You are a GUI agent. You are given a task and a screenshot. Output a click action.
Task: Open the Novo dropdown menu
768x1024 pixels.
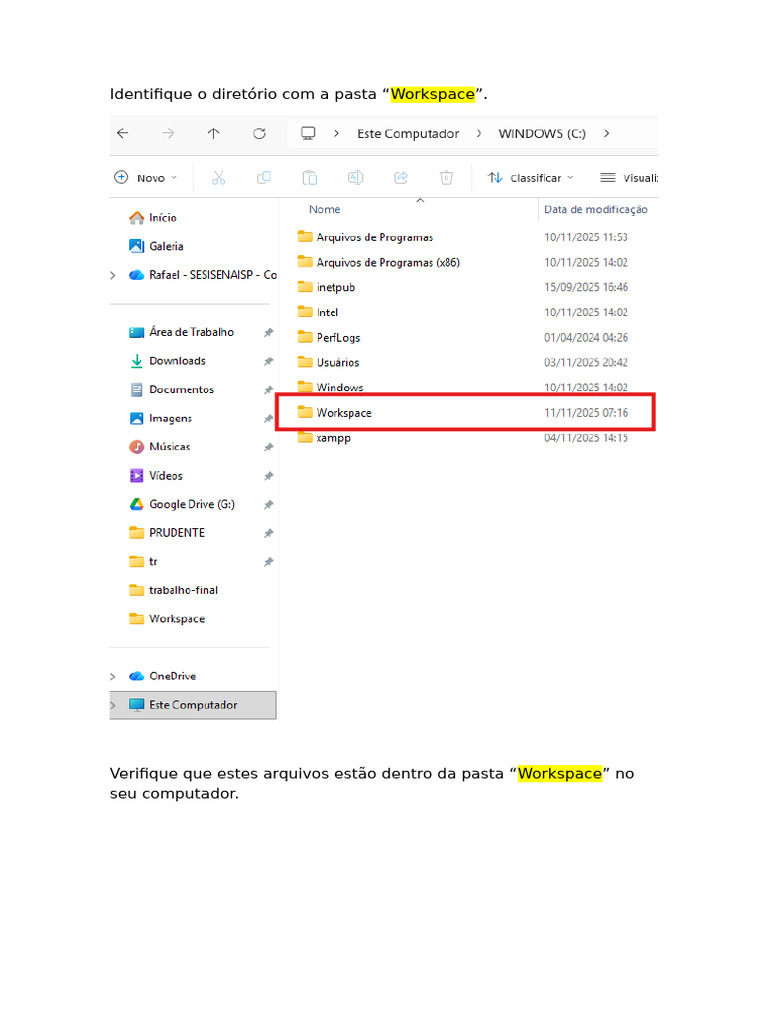(146, 178)
